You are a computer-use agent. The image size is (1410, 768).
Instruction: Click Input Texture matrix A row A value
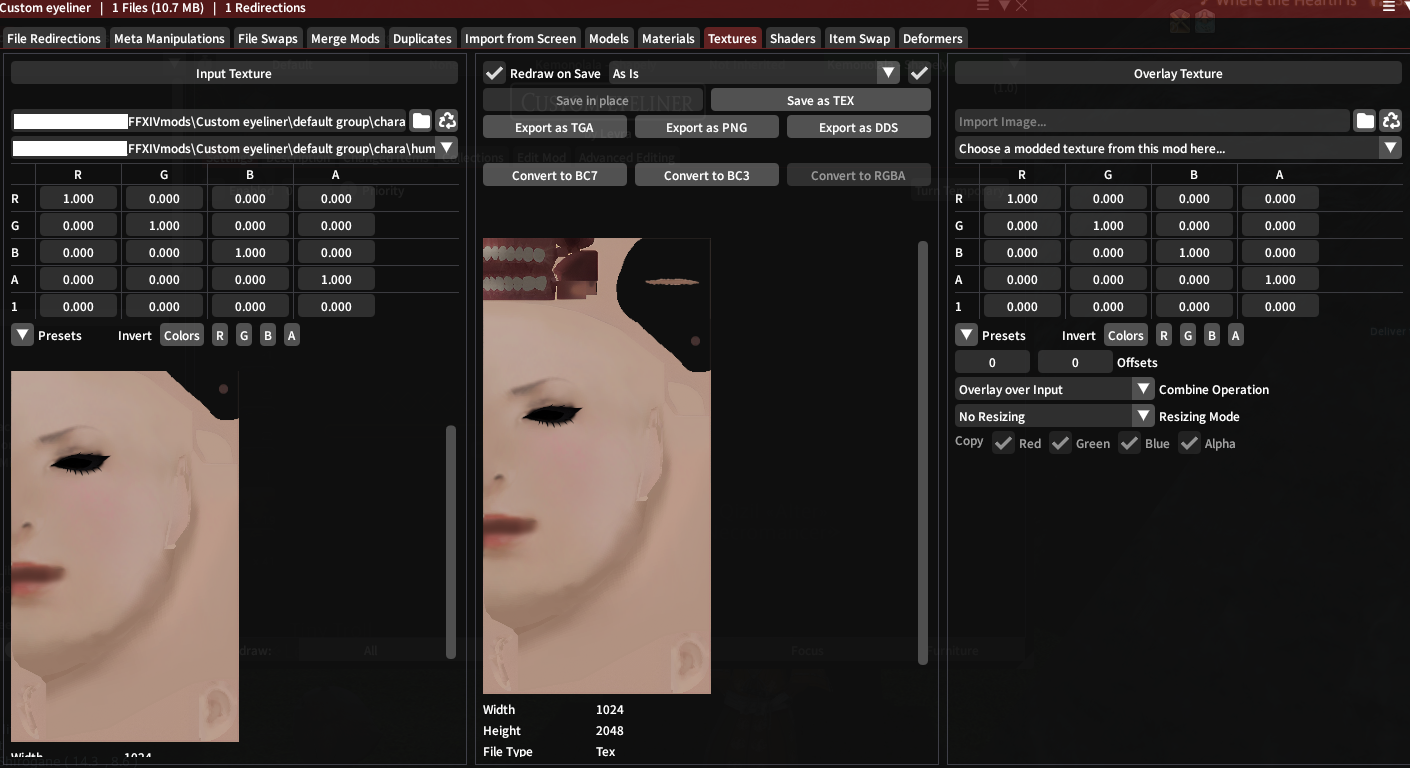[336, 279]
